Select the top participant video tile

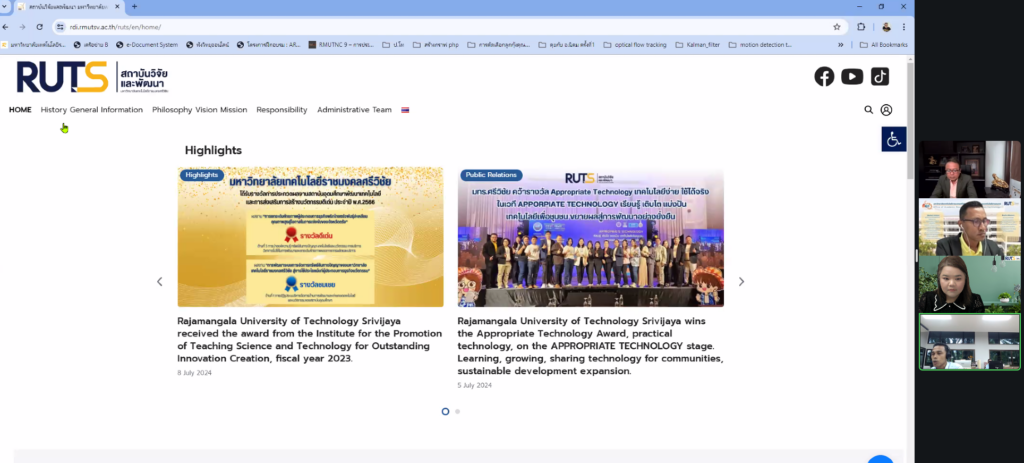(970, 169)
